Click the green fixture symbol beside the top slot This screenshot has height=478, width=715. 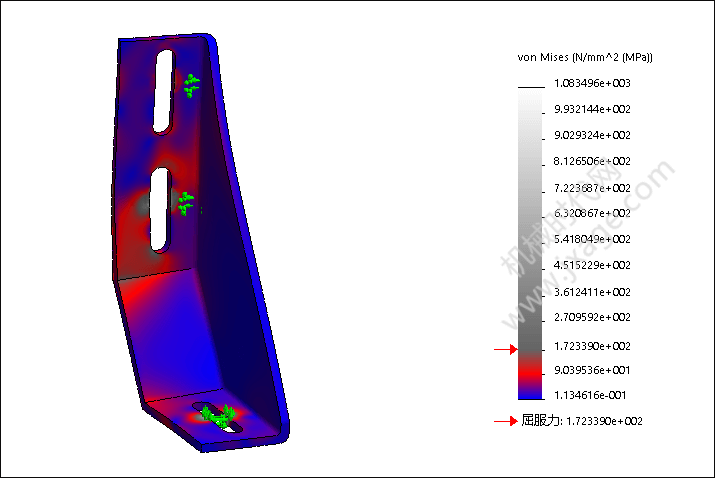192,86
